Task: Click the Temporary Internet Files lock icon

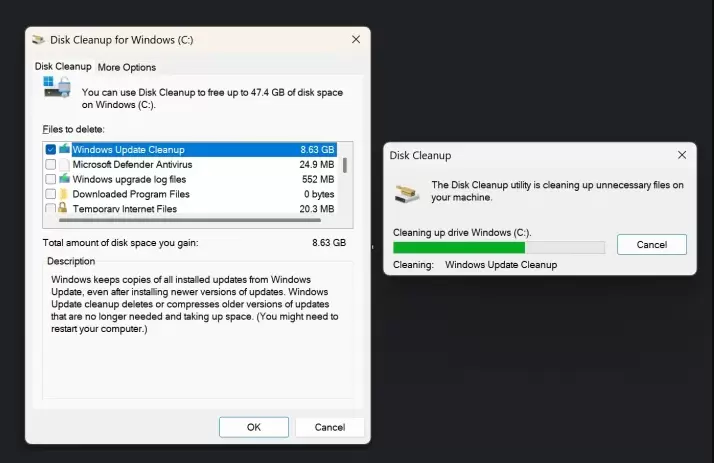Action: point(64,209)
